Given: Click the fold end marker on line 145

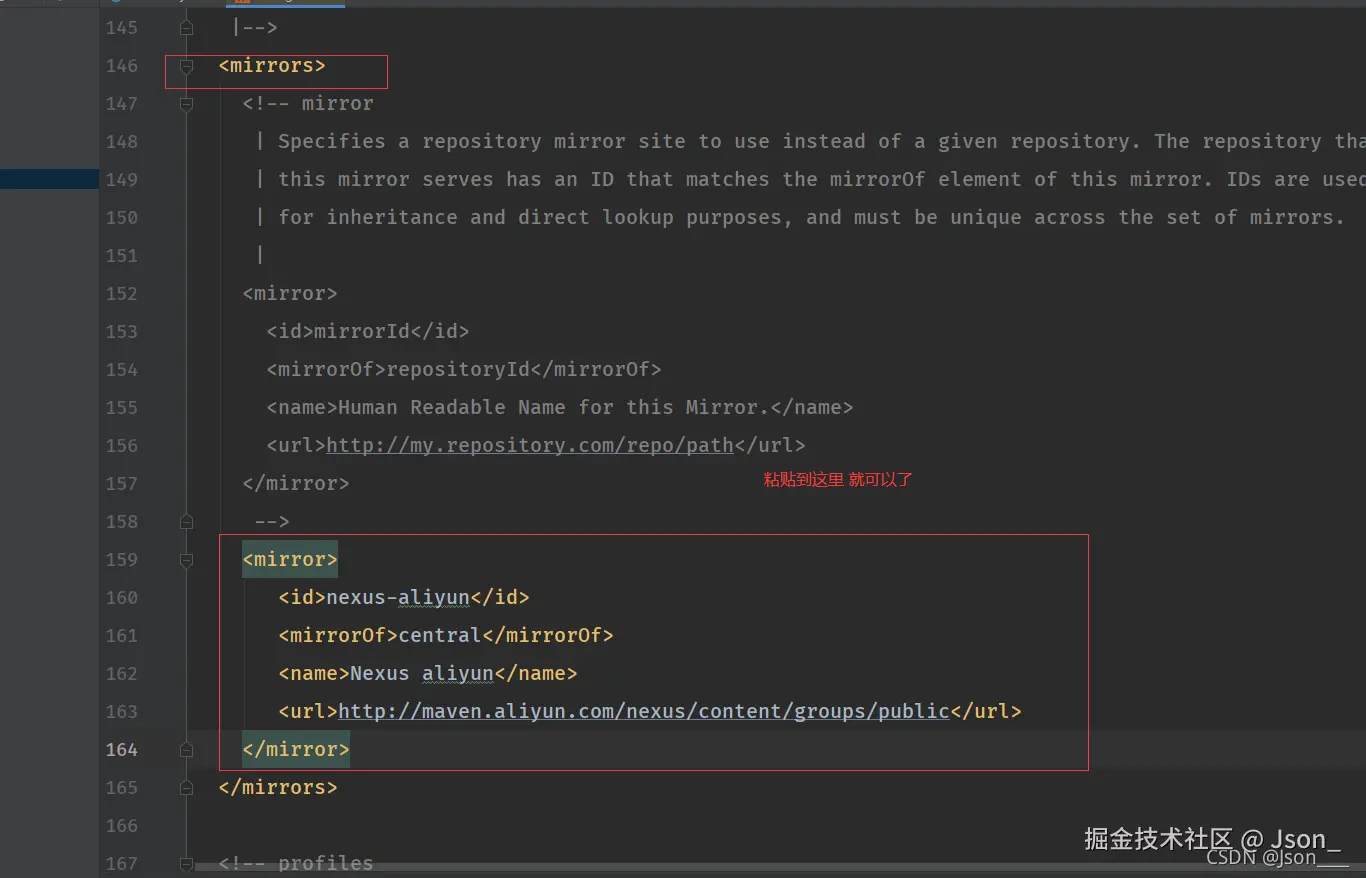Looking at the screenshot, I should [x=186, y=28].
